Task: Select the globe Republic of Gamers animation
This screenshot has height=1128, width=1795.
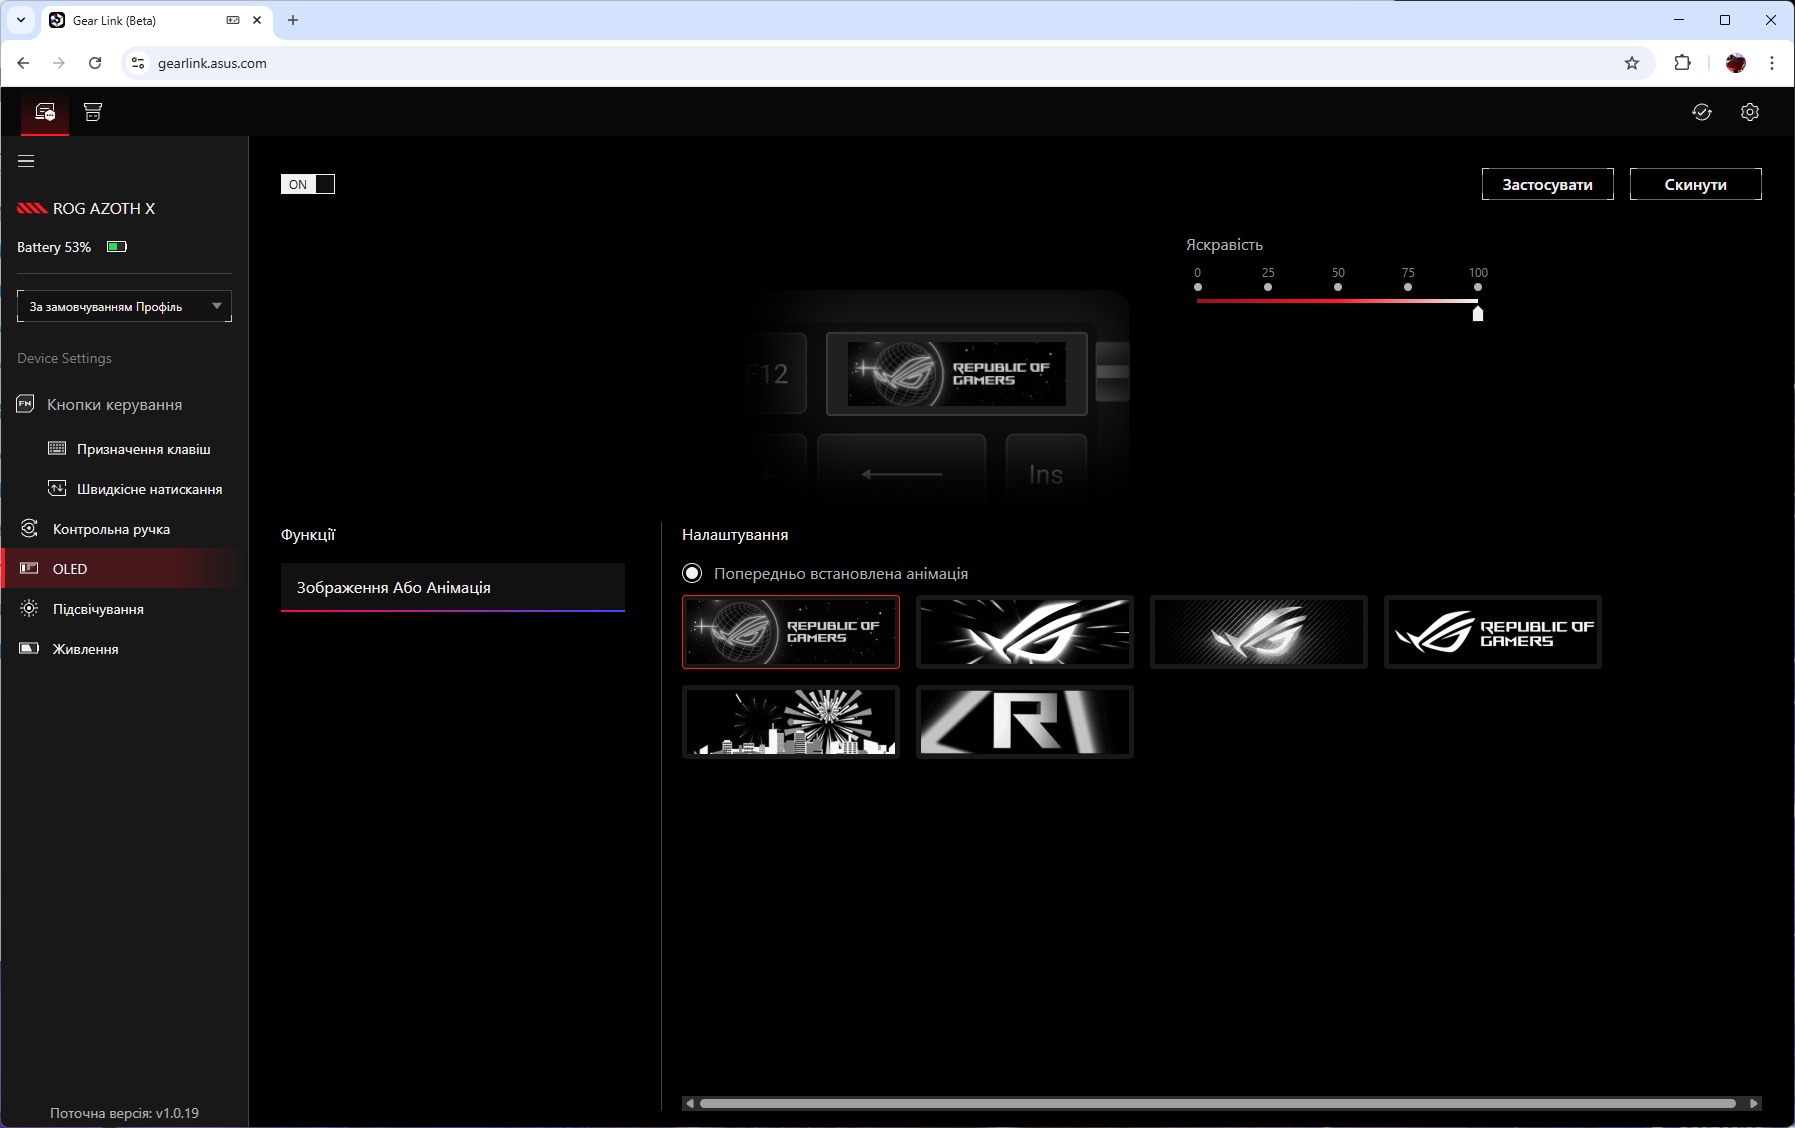Action: tap(791, 632)
